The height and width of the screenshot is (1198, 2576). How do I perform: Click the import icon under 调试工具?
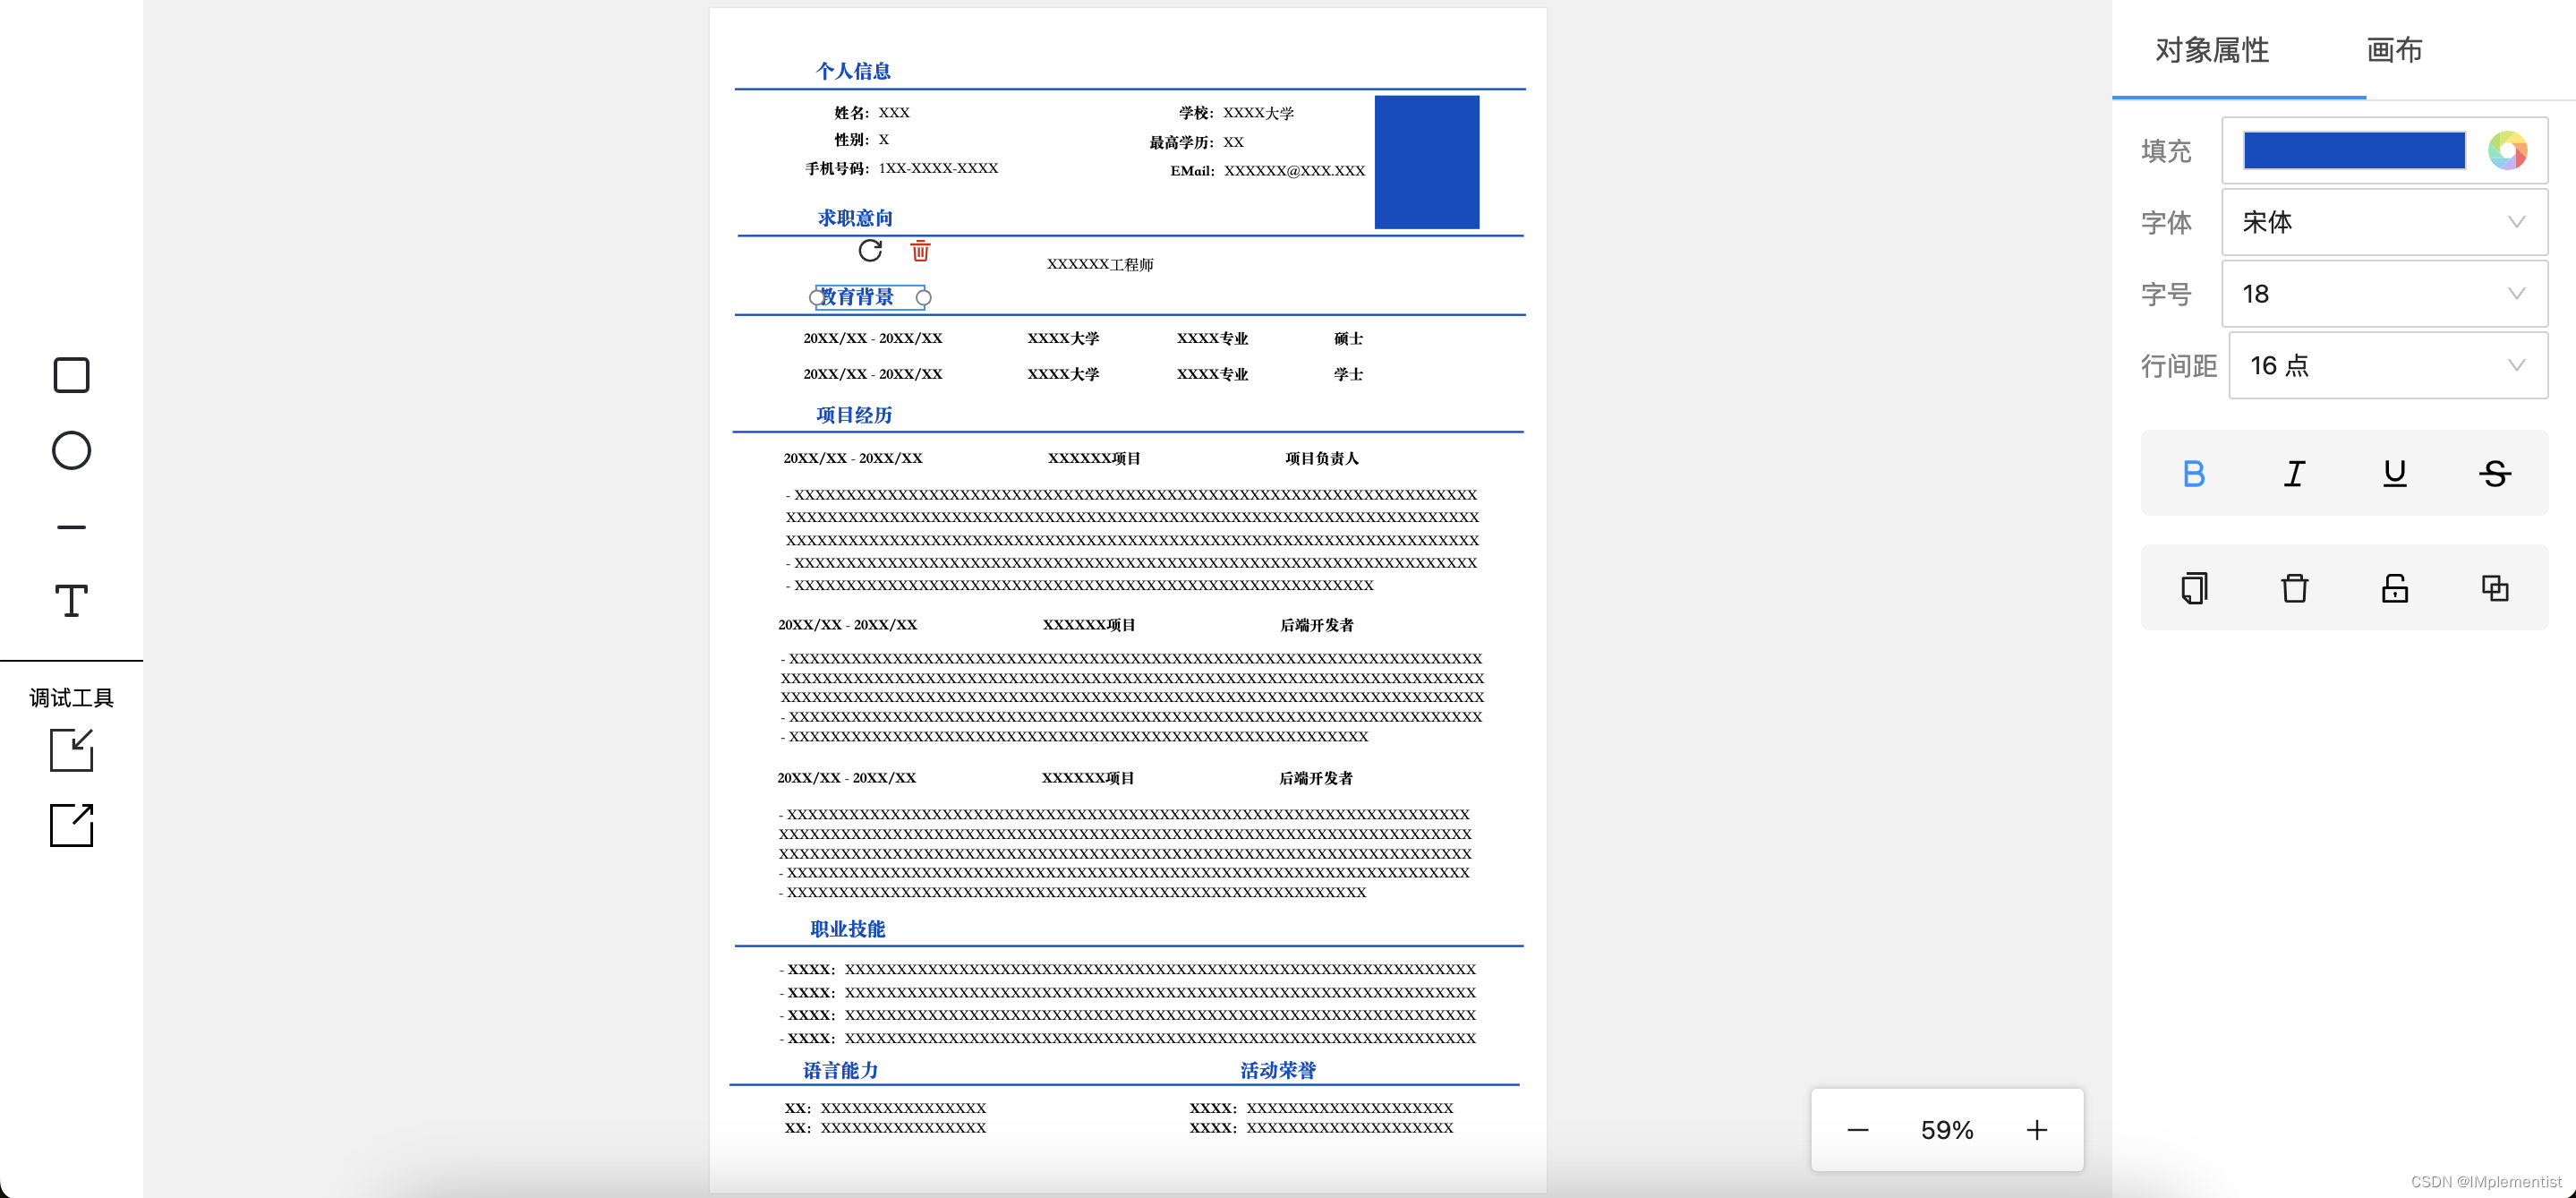coord(71,750)
